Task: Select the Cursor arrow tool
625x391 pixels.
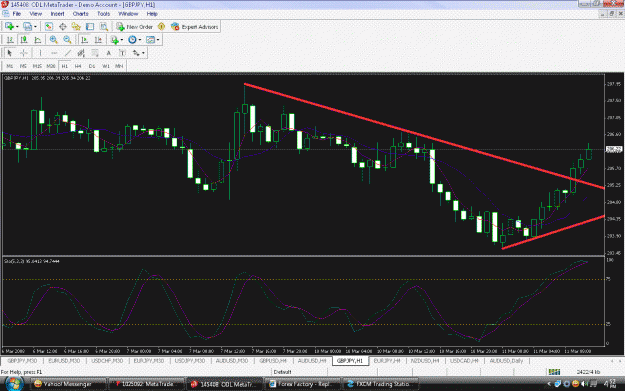Action: tap(10, 53)
